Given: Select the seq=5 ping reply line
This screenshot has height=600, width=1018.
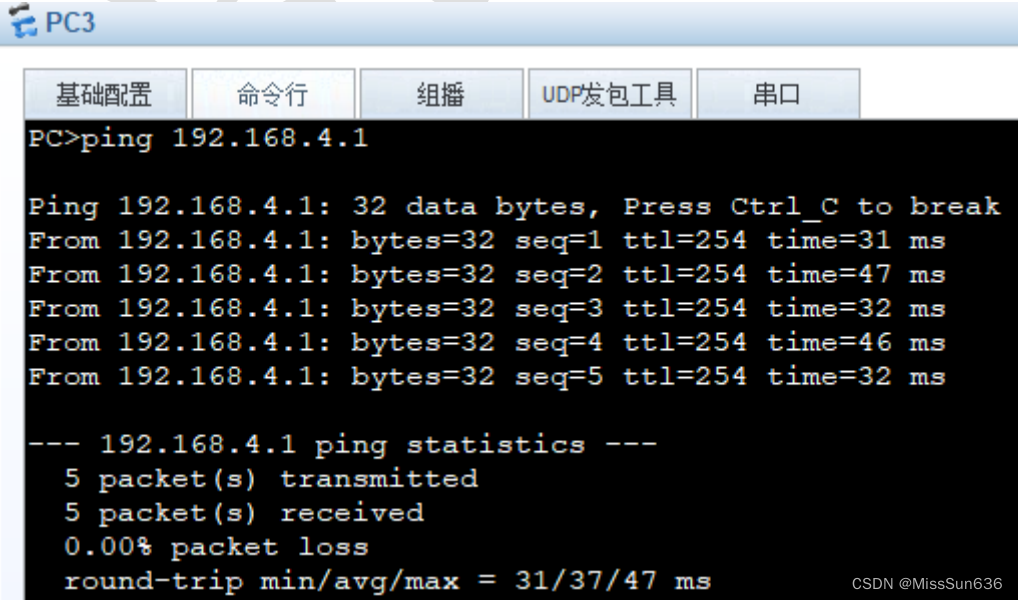Looking at the screenshot, I should [x=486, y=377].
